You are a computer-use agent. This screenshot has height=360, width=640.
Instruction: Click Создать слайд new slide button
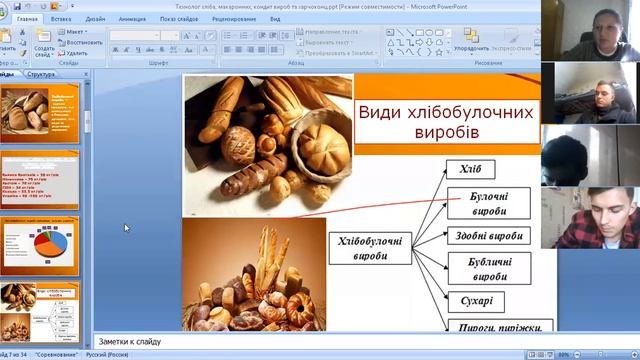[44, 43]
